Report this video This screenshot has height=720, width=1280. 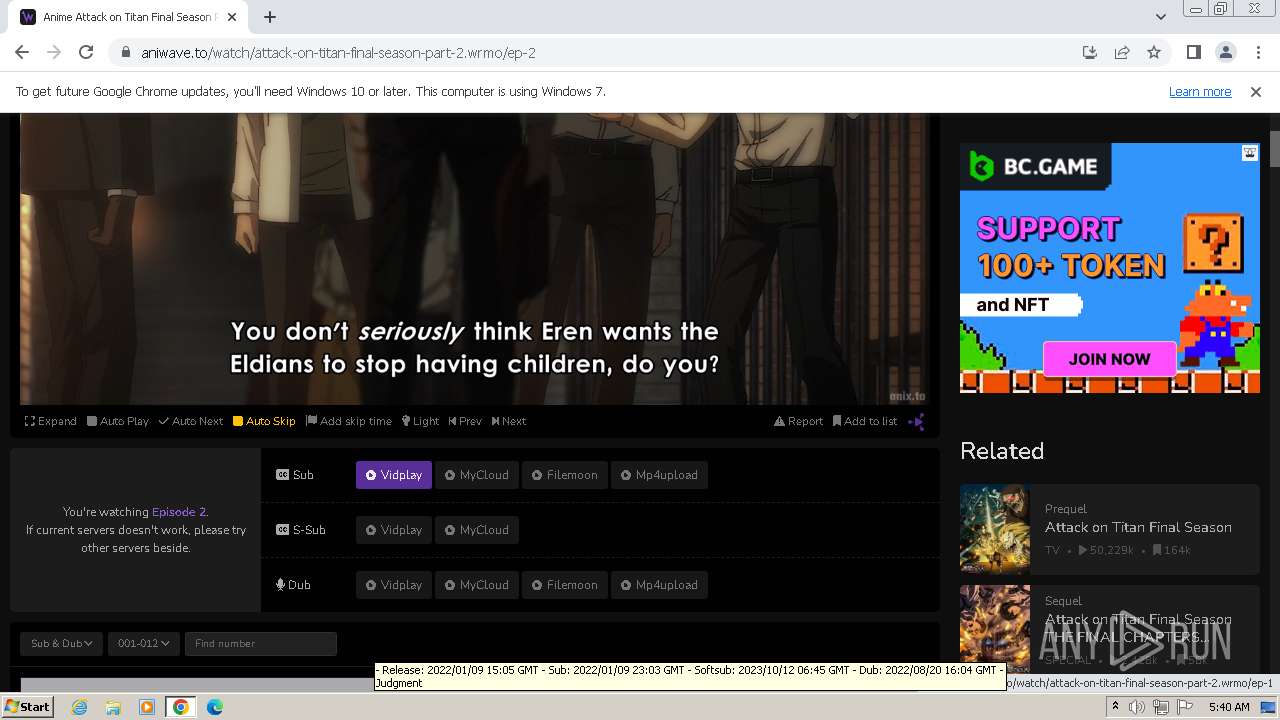click(x=798, y=421)
